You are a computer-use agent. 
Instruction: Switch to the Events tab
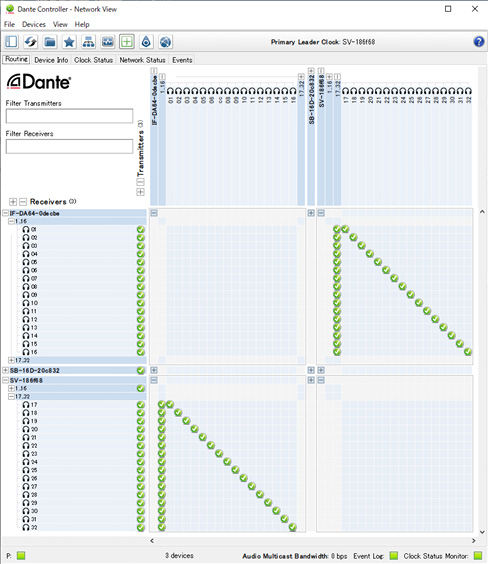[x=182, y=60]
